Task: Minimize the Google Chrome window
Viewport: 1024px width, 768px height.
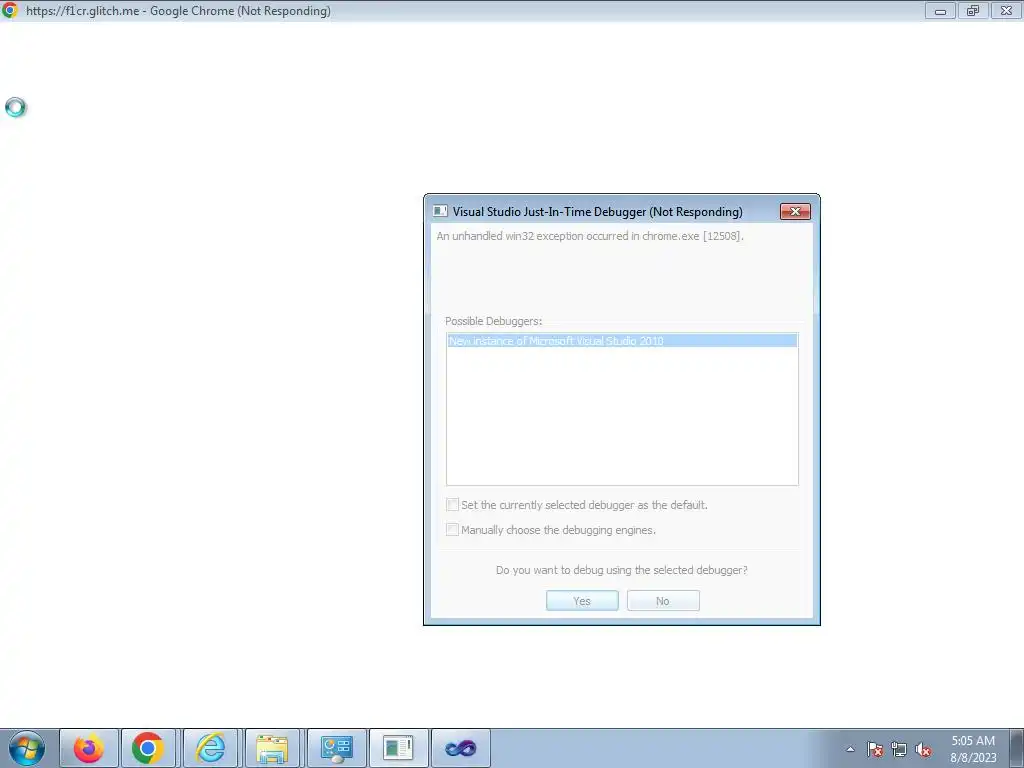Action: tap(940, 10)
